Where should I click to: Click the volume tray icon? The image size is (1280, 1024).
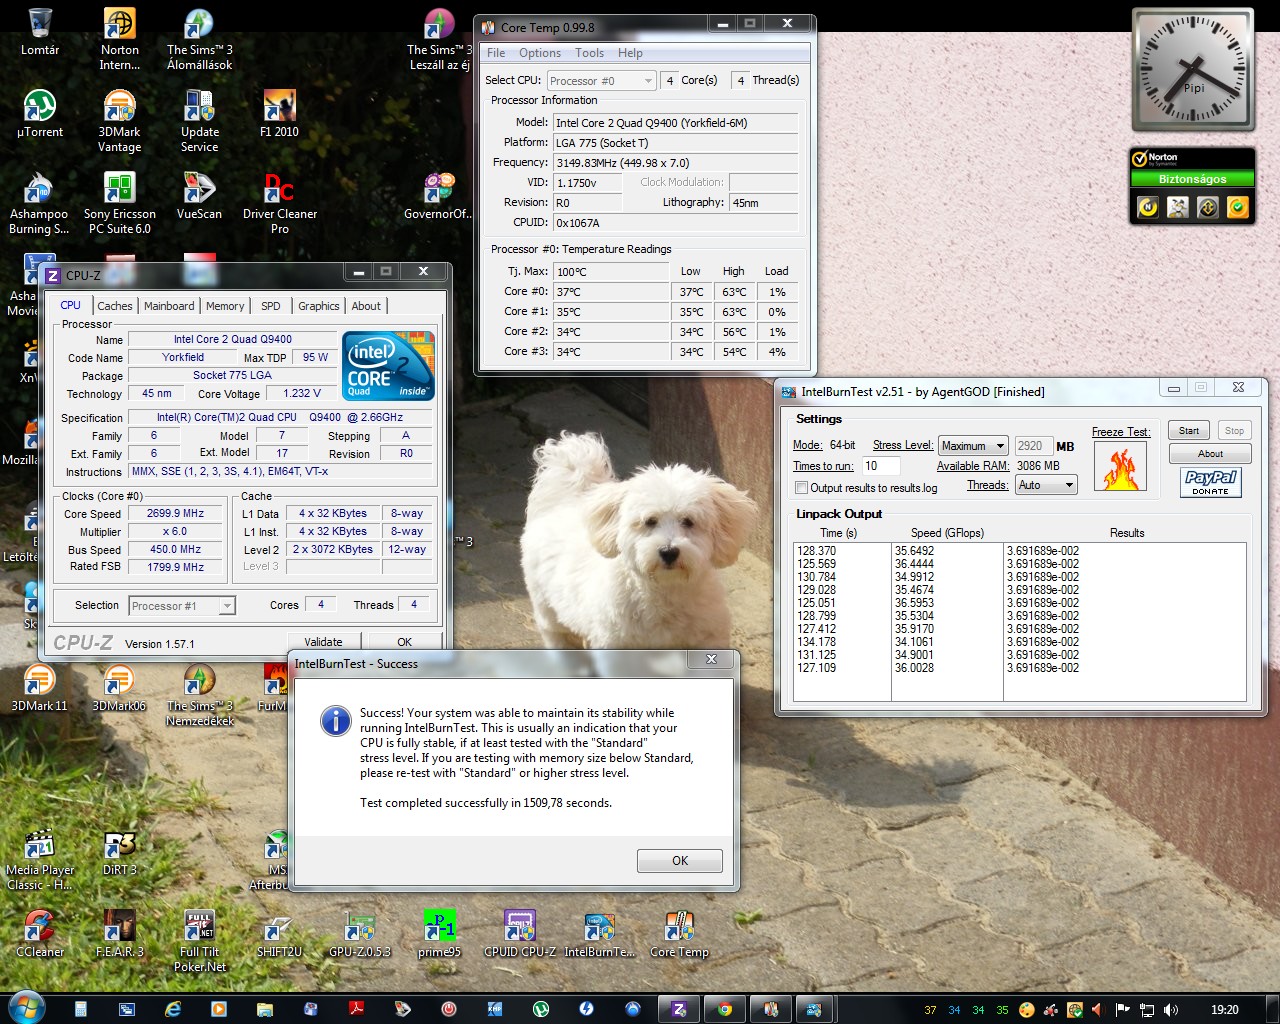point(1171,1010)
